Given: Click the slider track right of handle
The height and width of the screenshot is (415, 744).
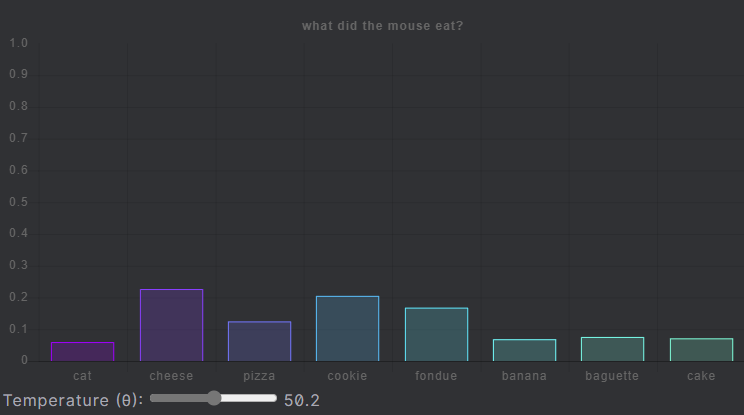Looking at the screenshot, I should tap(249, 398).
